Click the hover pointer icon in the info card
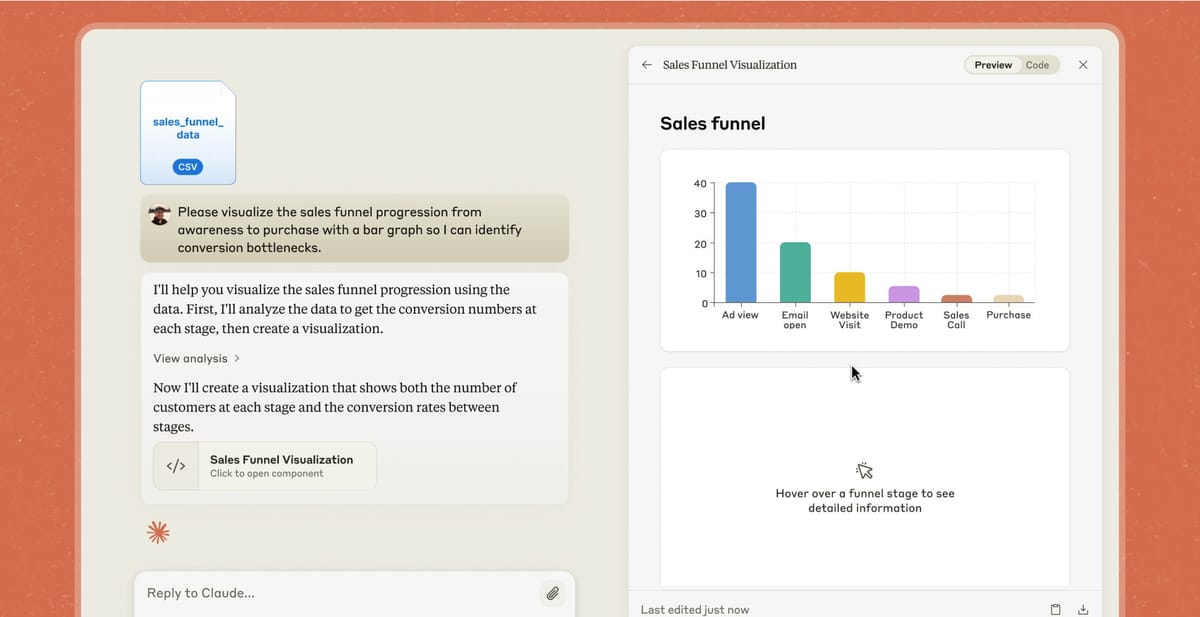Image resolution: width=1200 pixels, height=617 pixels. click(x=864, y=470)
